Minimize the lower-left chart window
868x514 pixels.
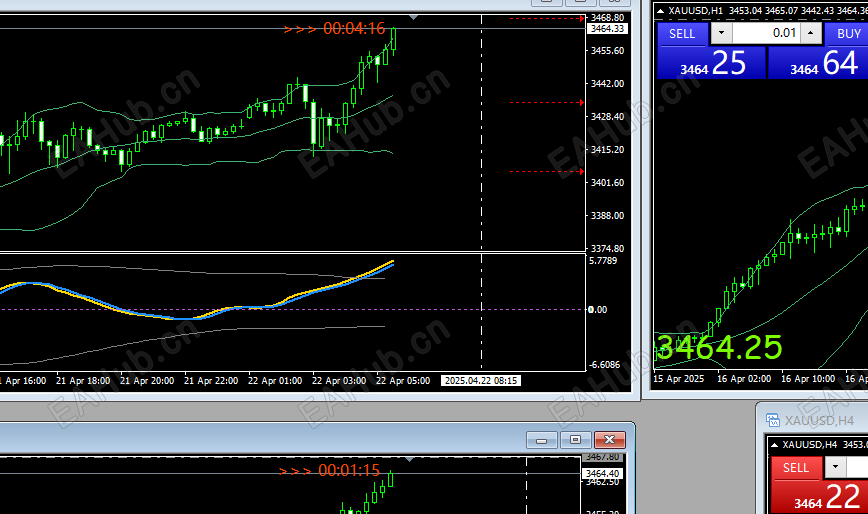coord(542,440)
